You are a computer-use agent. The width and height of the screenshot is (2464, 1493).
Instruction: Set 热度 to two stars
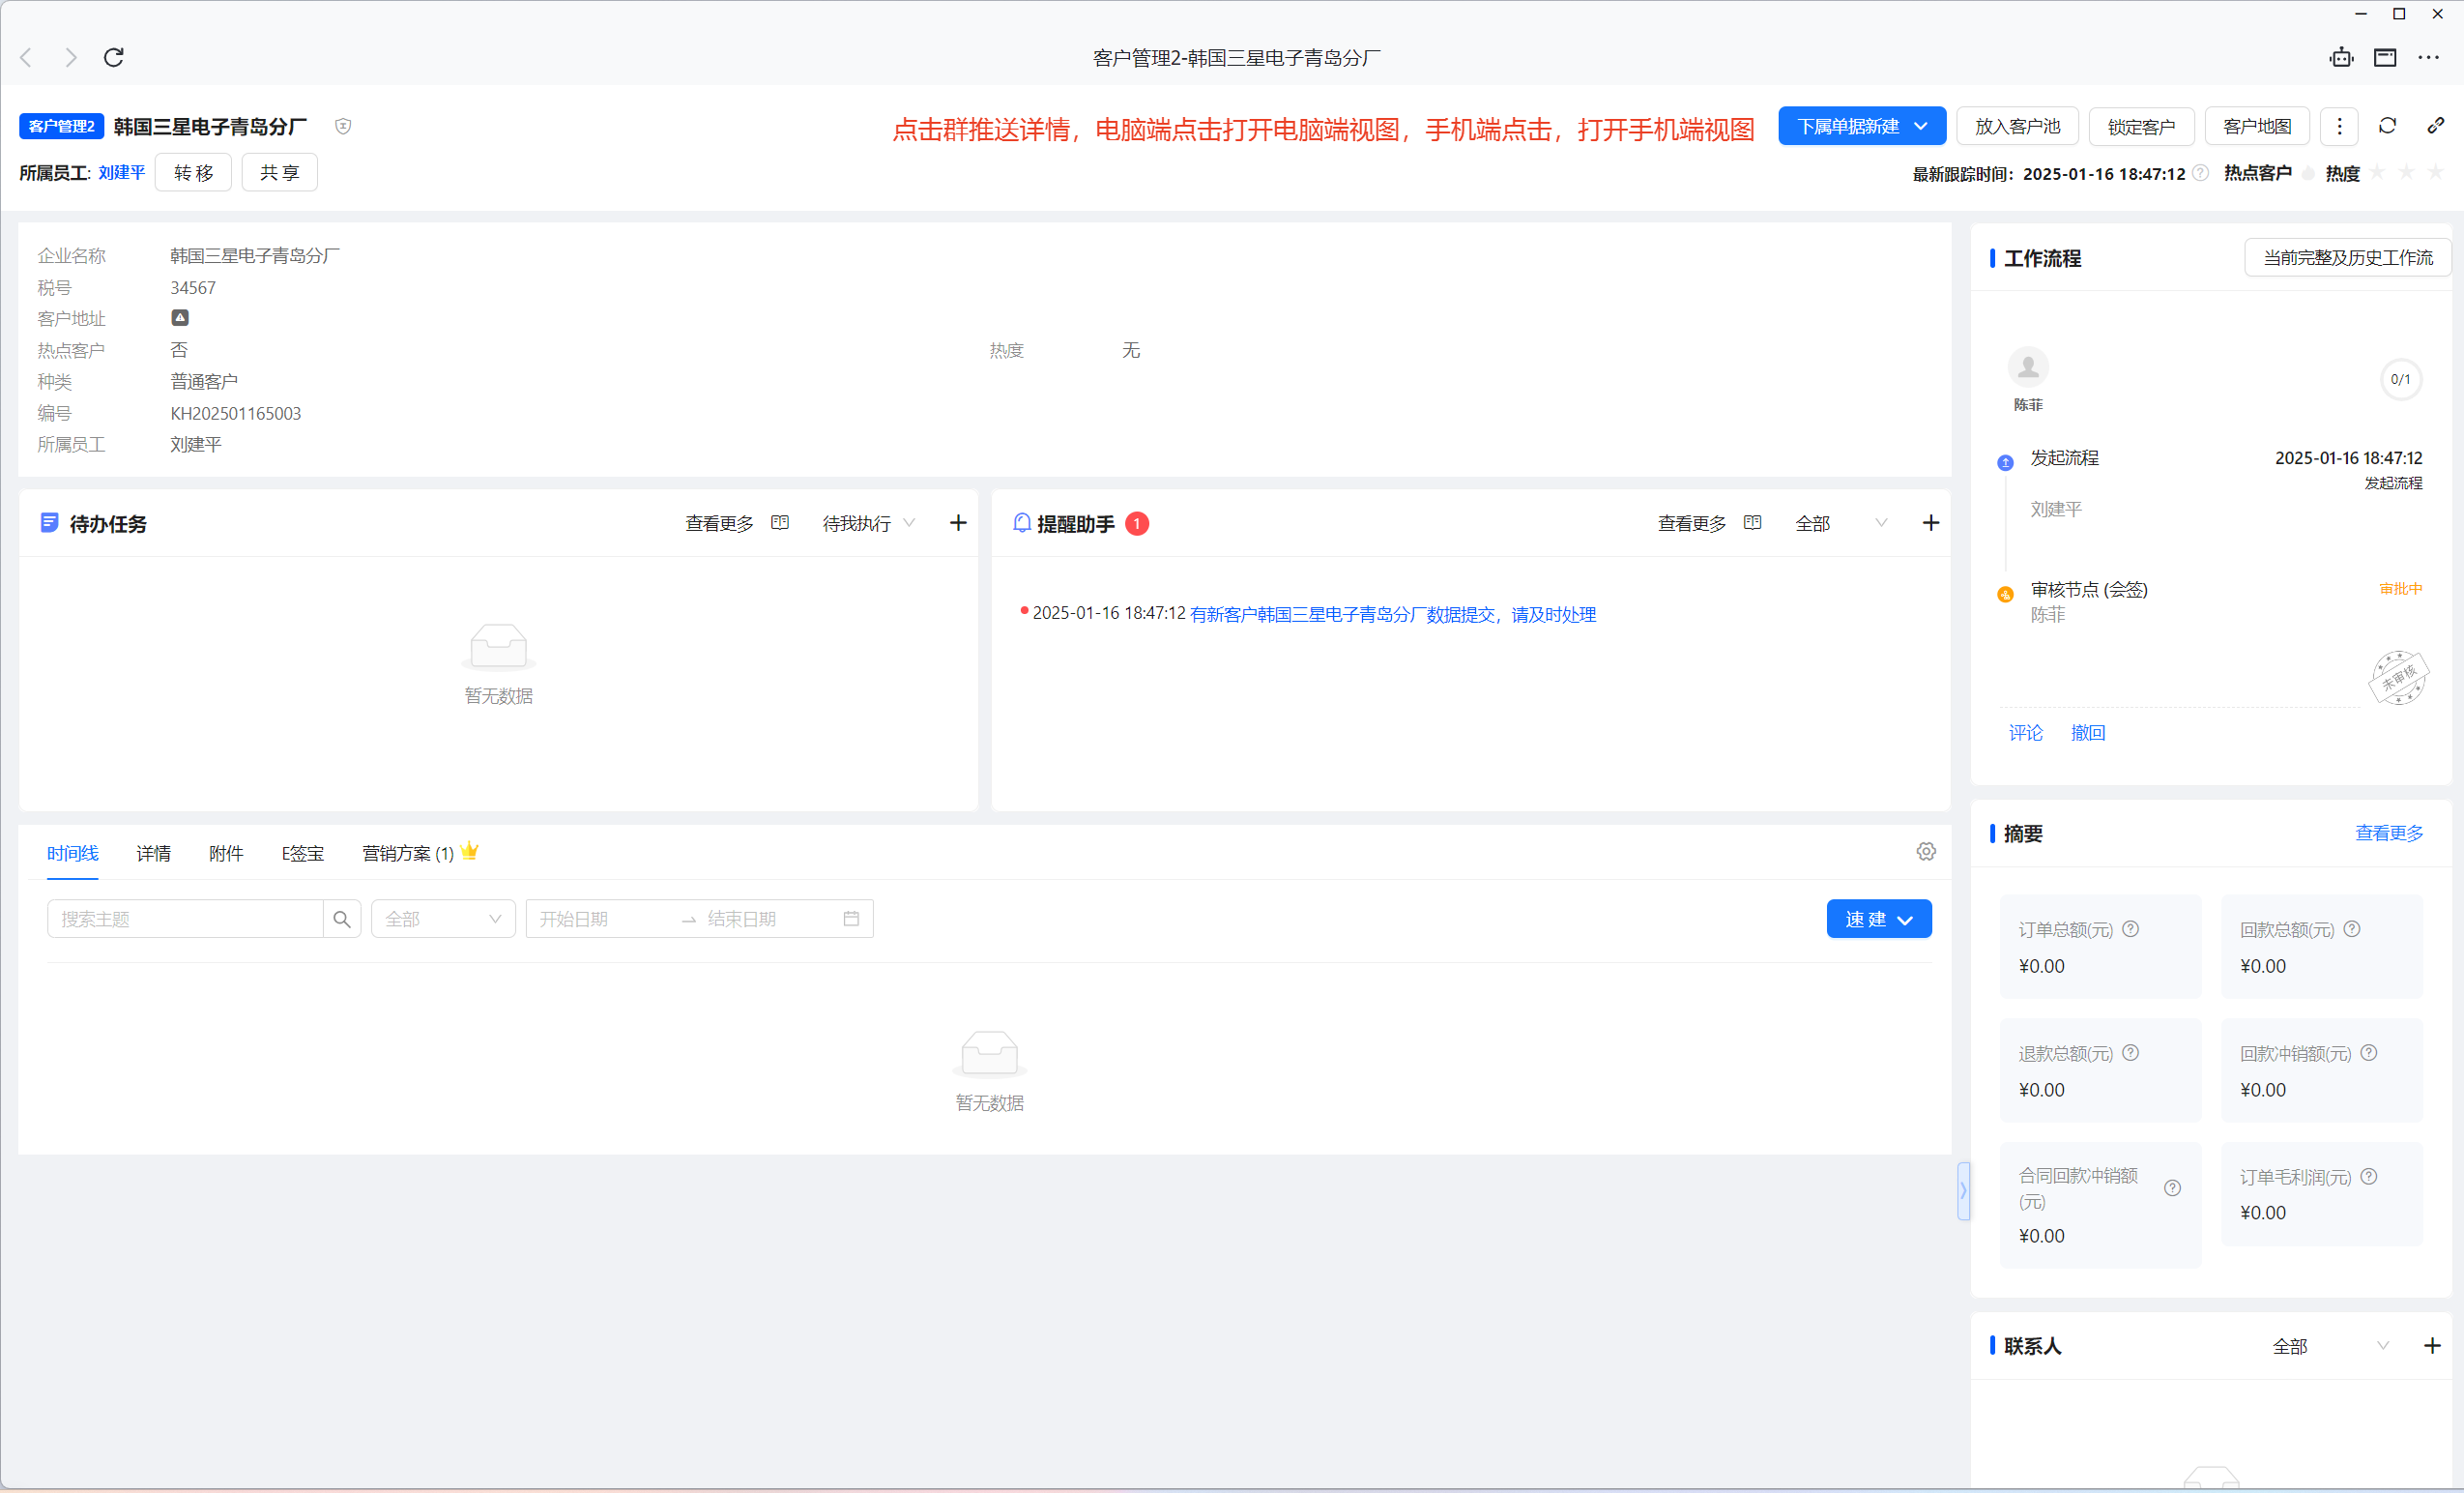2407,173
